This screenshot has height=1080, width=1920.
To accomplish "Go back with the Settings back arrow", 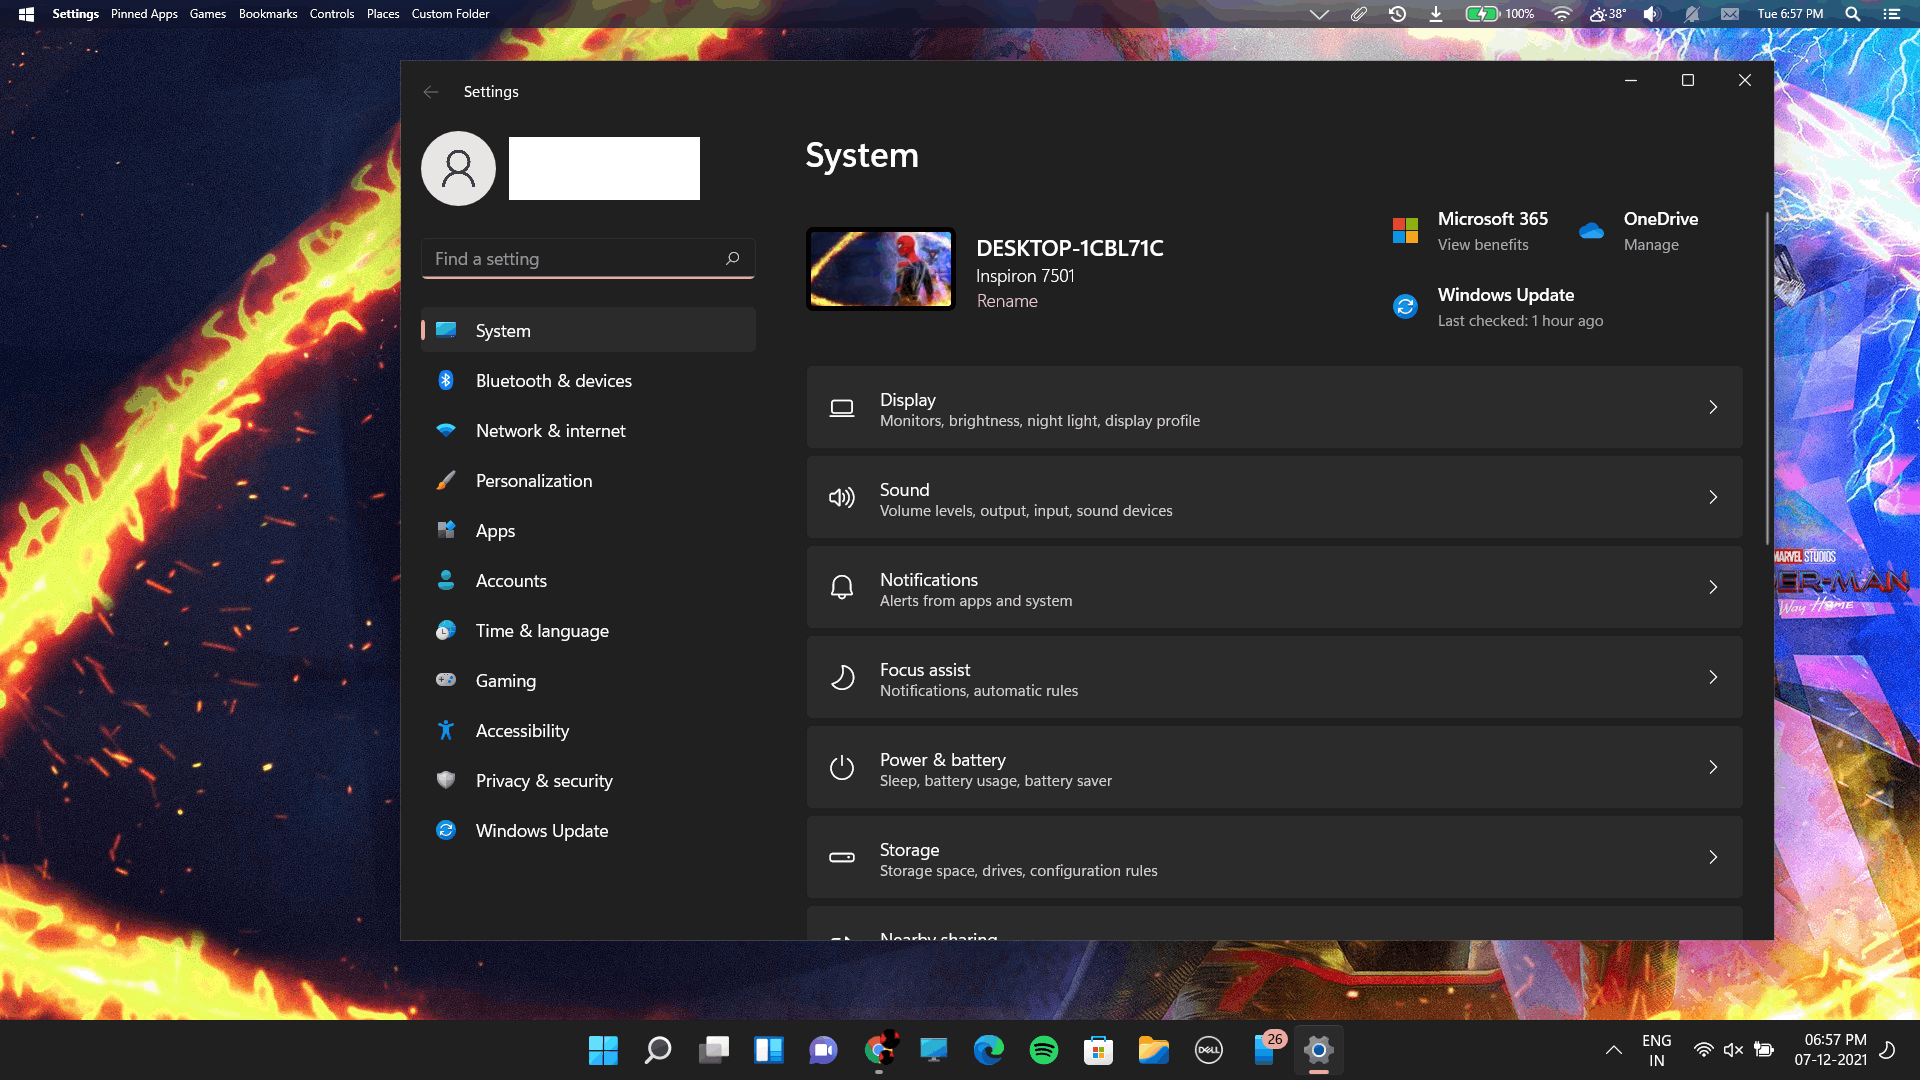I will click(431, 91).
